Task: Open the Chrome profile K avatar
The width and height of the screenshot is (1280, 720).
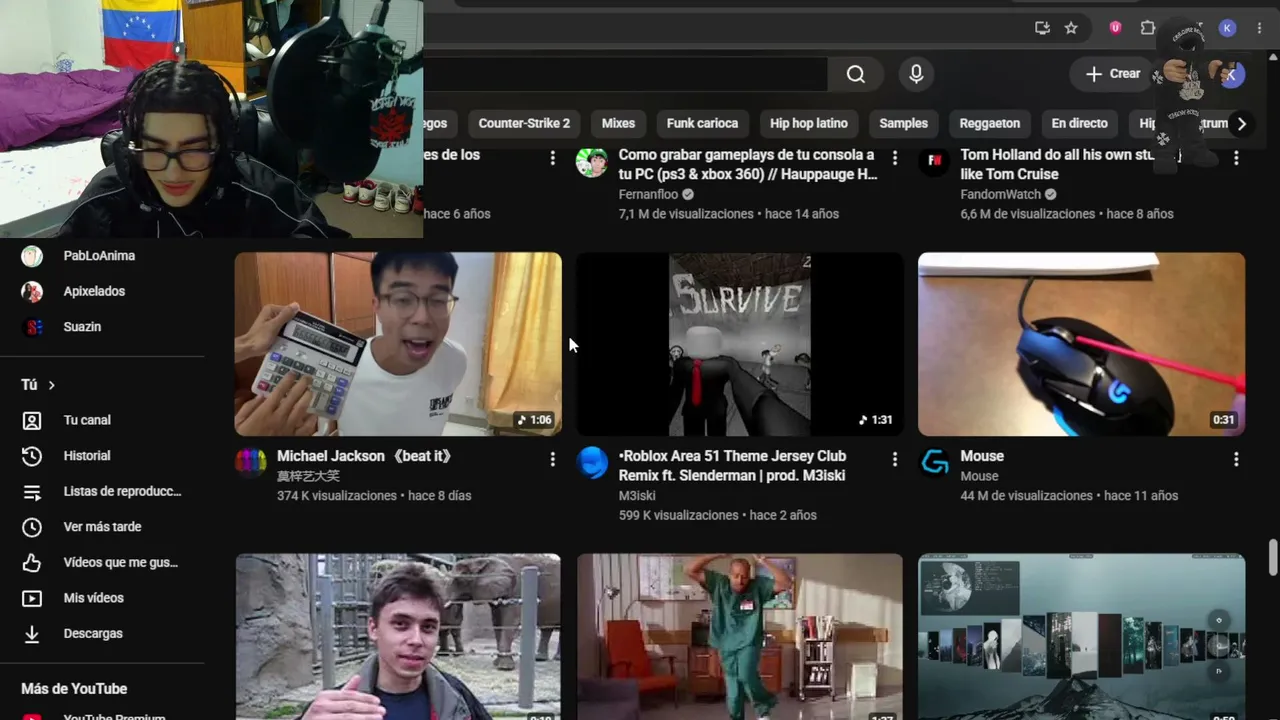Action: click(x=1227, y=28)
